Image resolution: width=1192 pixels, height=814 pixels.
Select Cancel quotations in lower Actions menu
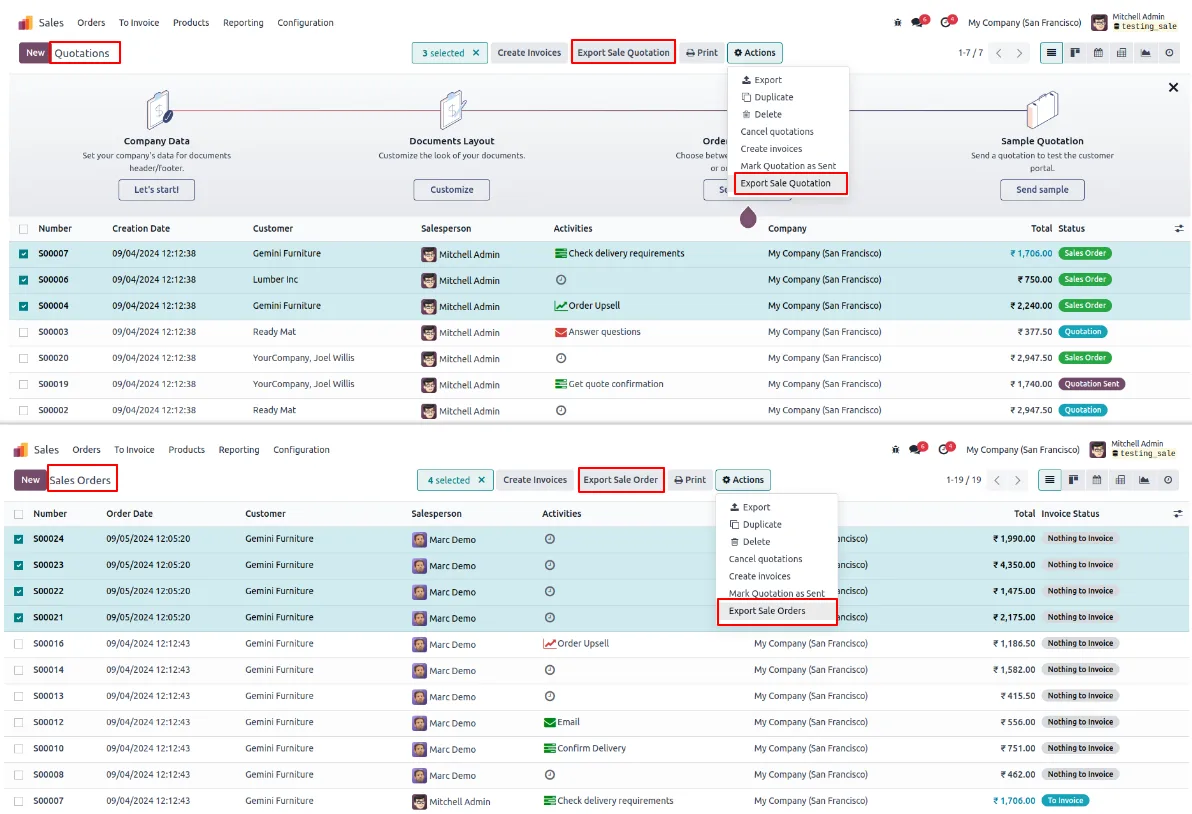click(x=766, y=559)
